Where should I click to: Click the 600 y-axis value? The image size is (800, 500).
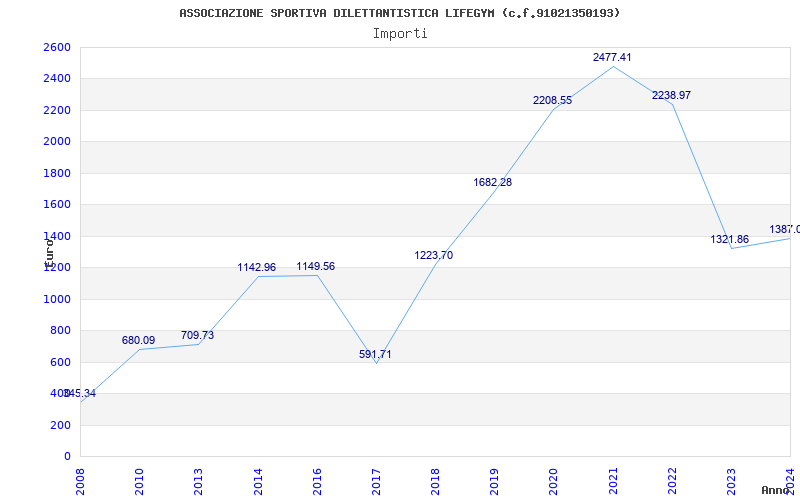point(60,362)
